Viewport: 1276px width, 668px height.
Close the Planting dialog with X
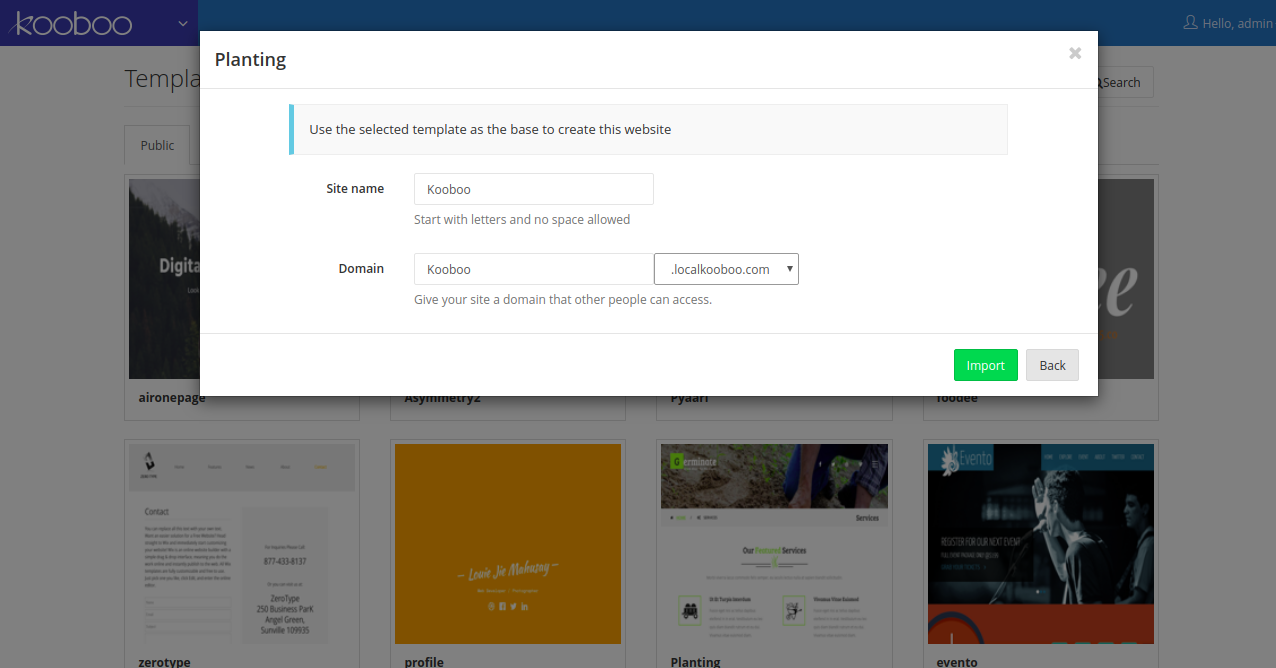coord(1075,53)
